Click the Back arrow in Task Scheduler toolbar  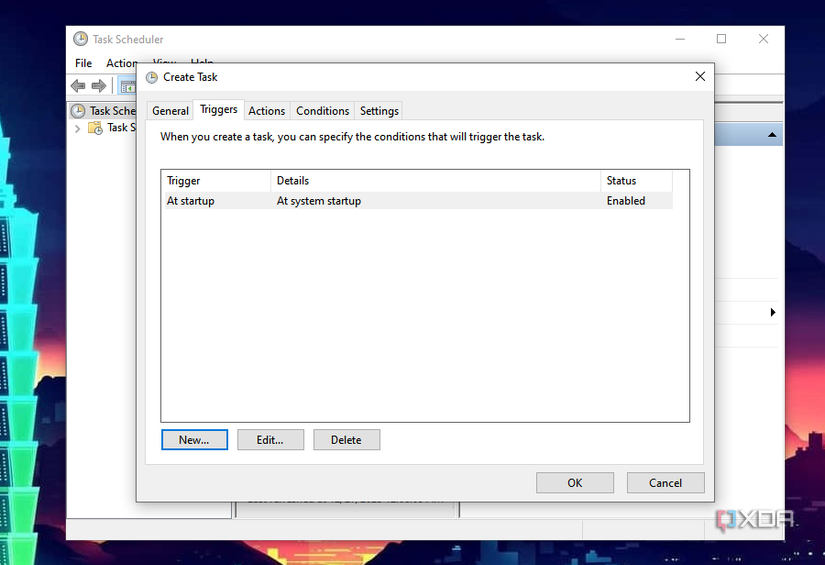coord(78,86)
